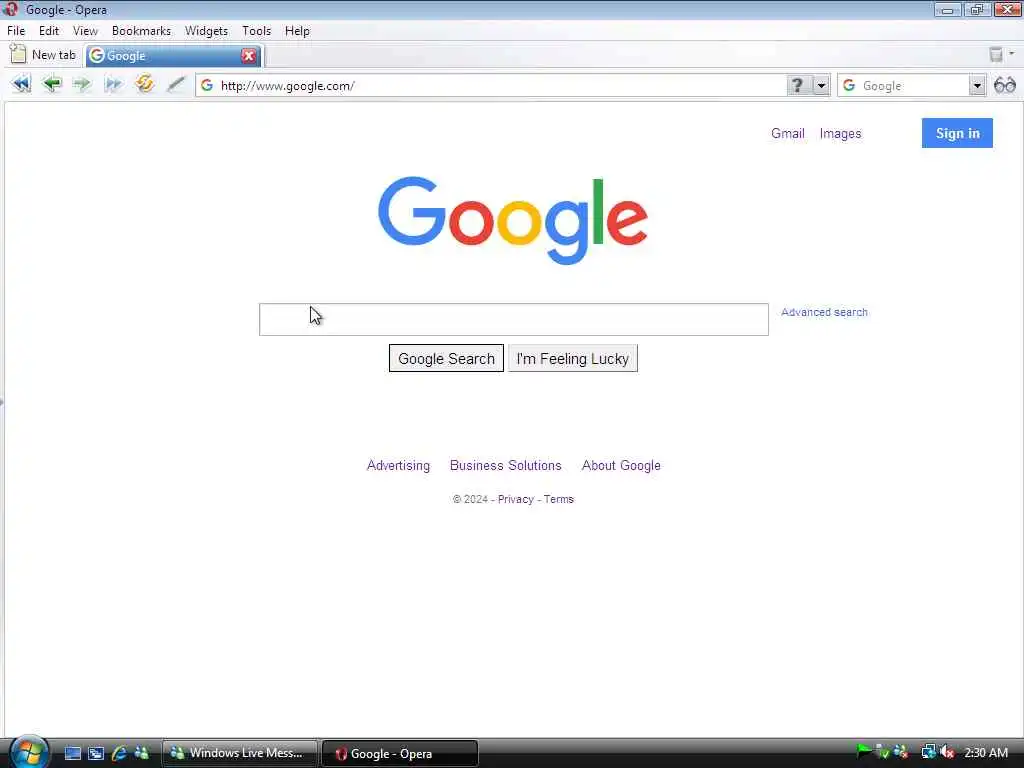Image resolution: width=1024 pixels, height=768 pixels.
Task: Open the Edit menu
Action: click(48, 31)
